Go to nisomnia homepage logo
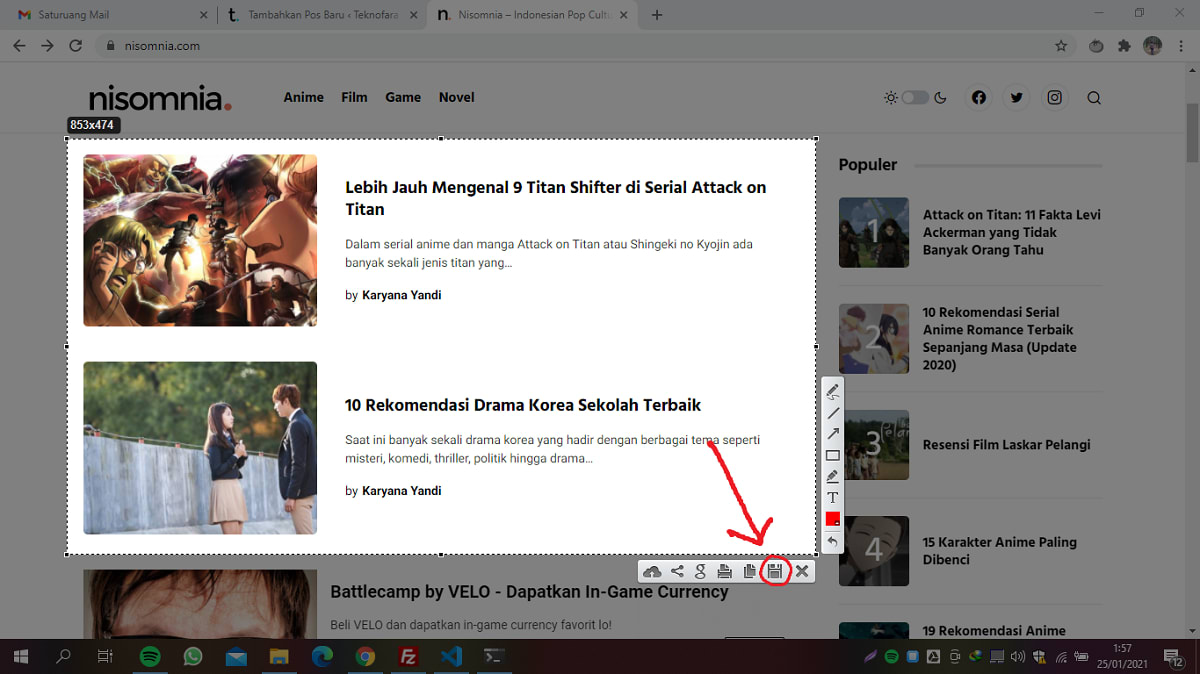This screenshot has height=674, width=1200. (160, 98)
